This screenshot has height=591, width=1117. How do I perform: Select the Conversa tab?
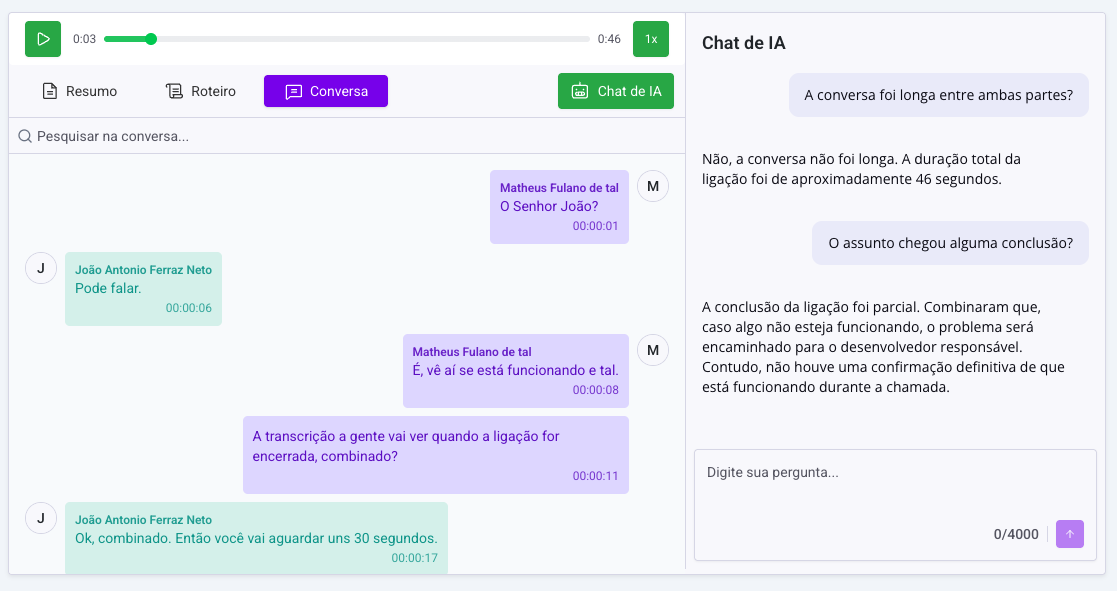coord(325,91)
